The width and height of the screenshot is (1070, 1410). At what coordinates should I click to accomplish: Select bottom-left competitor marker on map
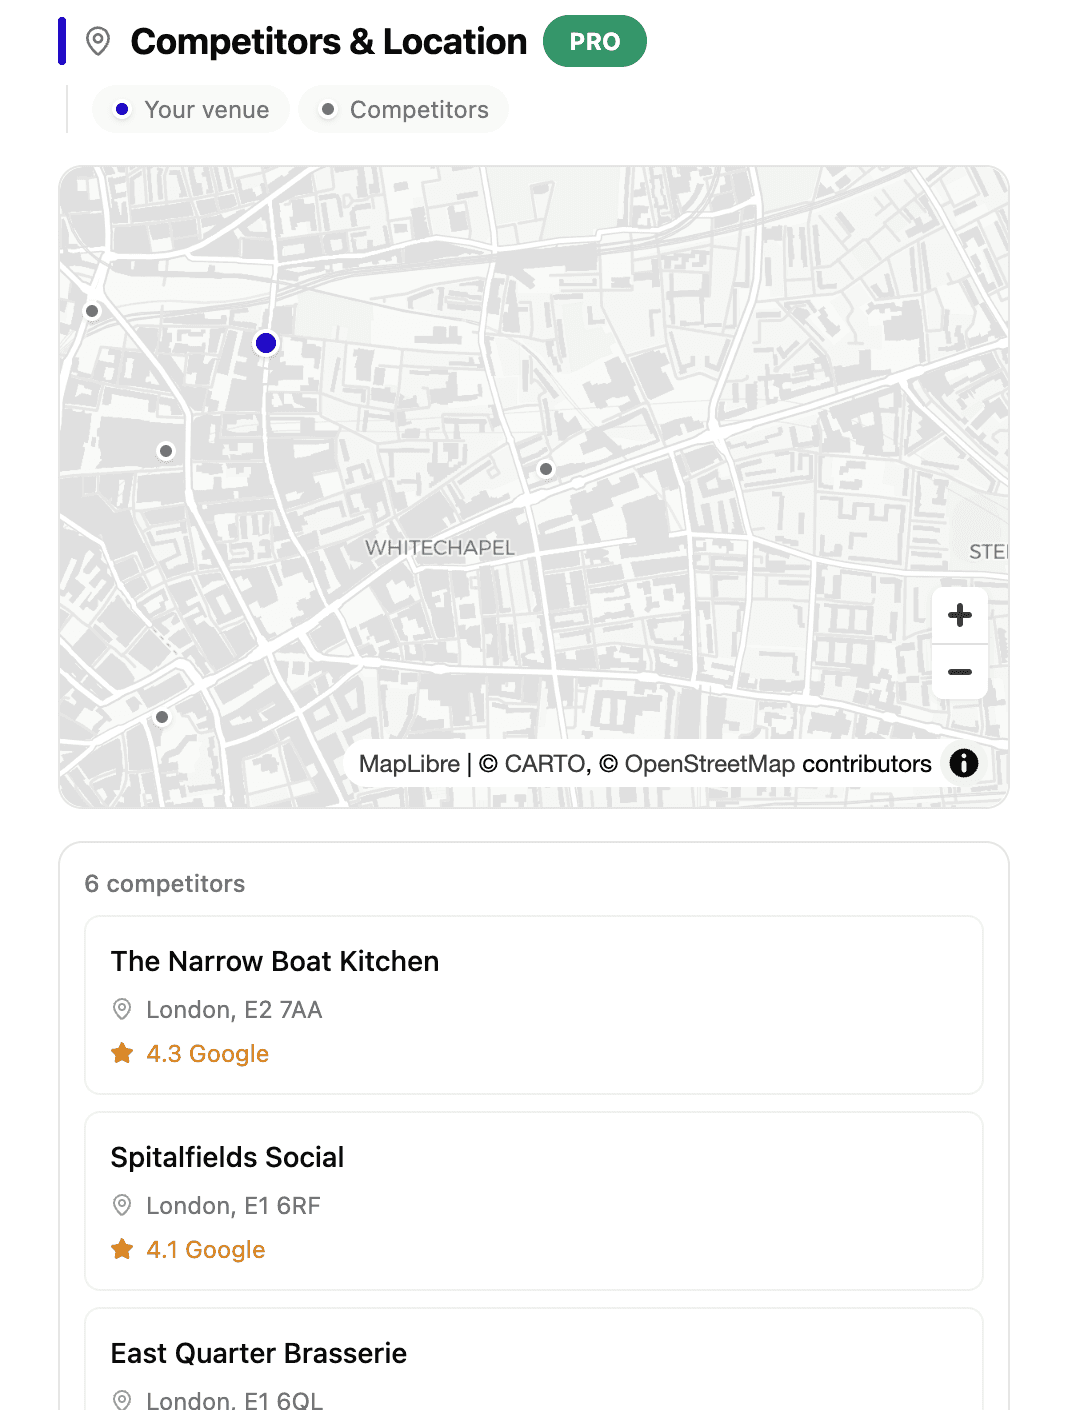[x=162, y=717]
